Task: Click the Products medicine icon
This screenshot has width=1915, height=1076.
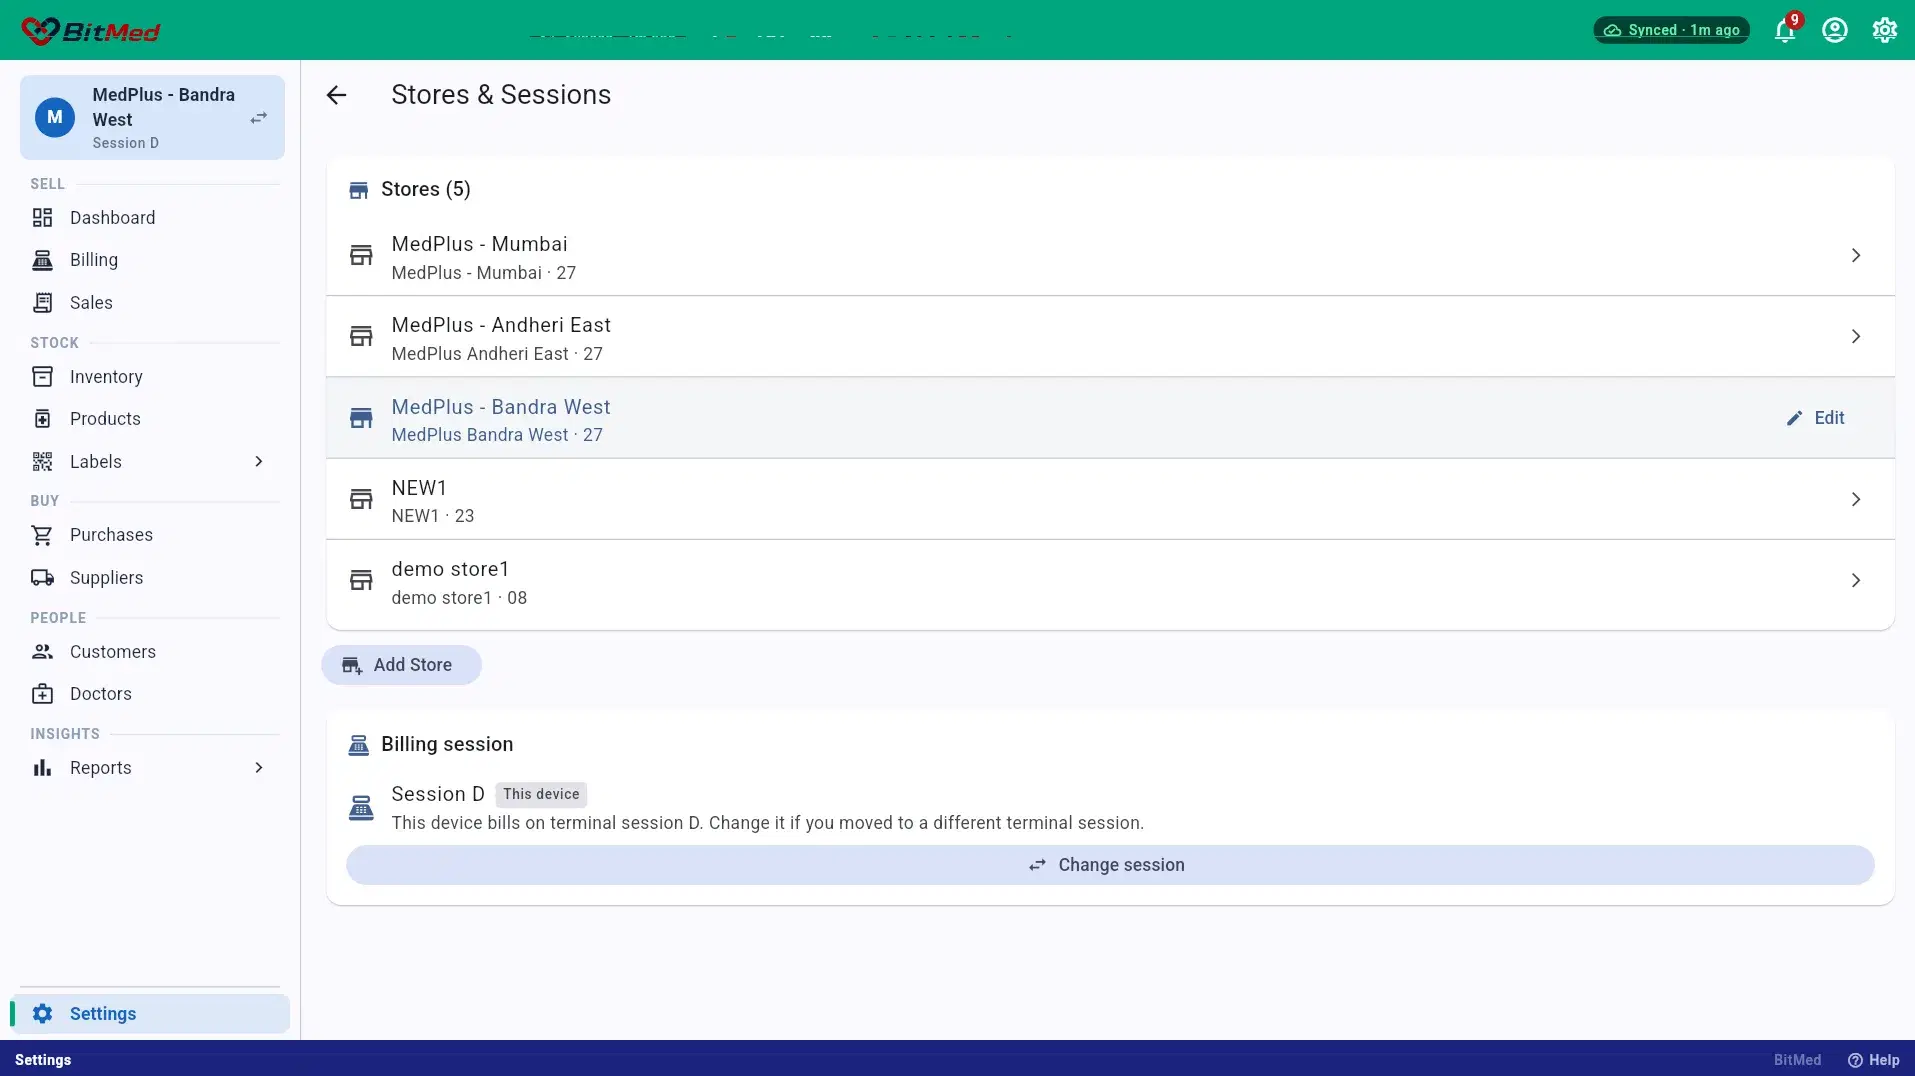Action: (x=42, y=419)
